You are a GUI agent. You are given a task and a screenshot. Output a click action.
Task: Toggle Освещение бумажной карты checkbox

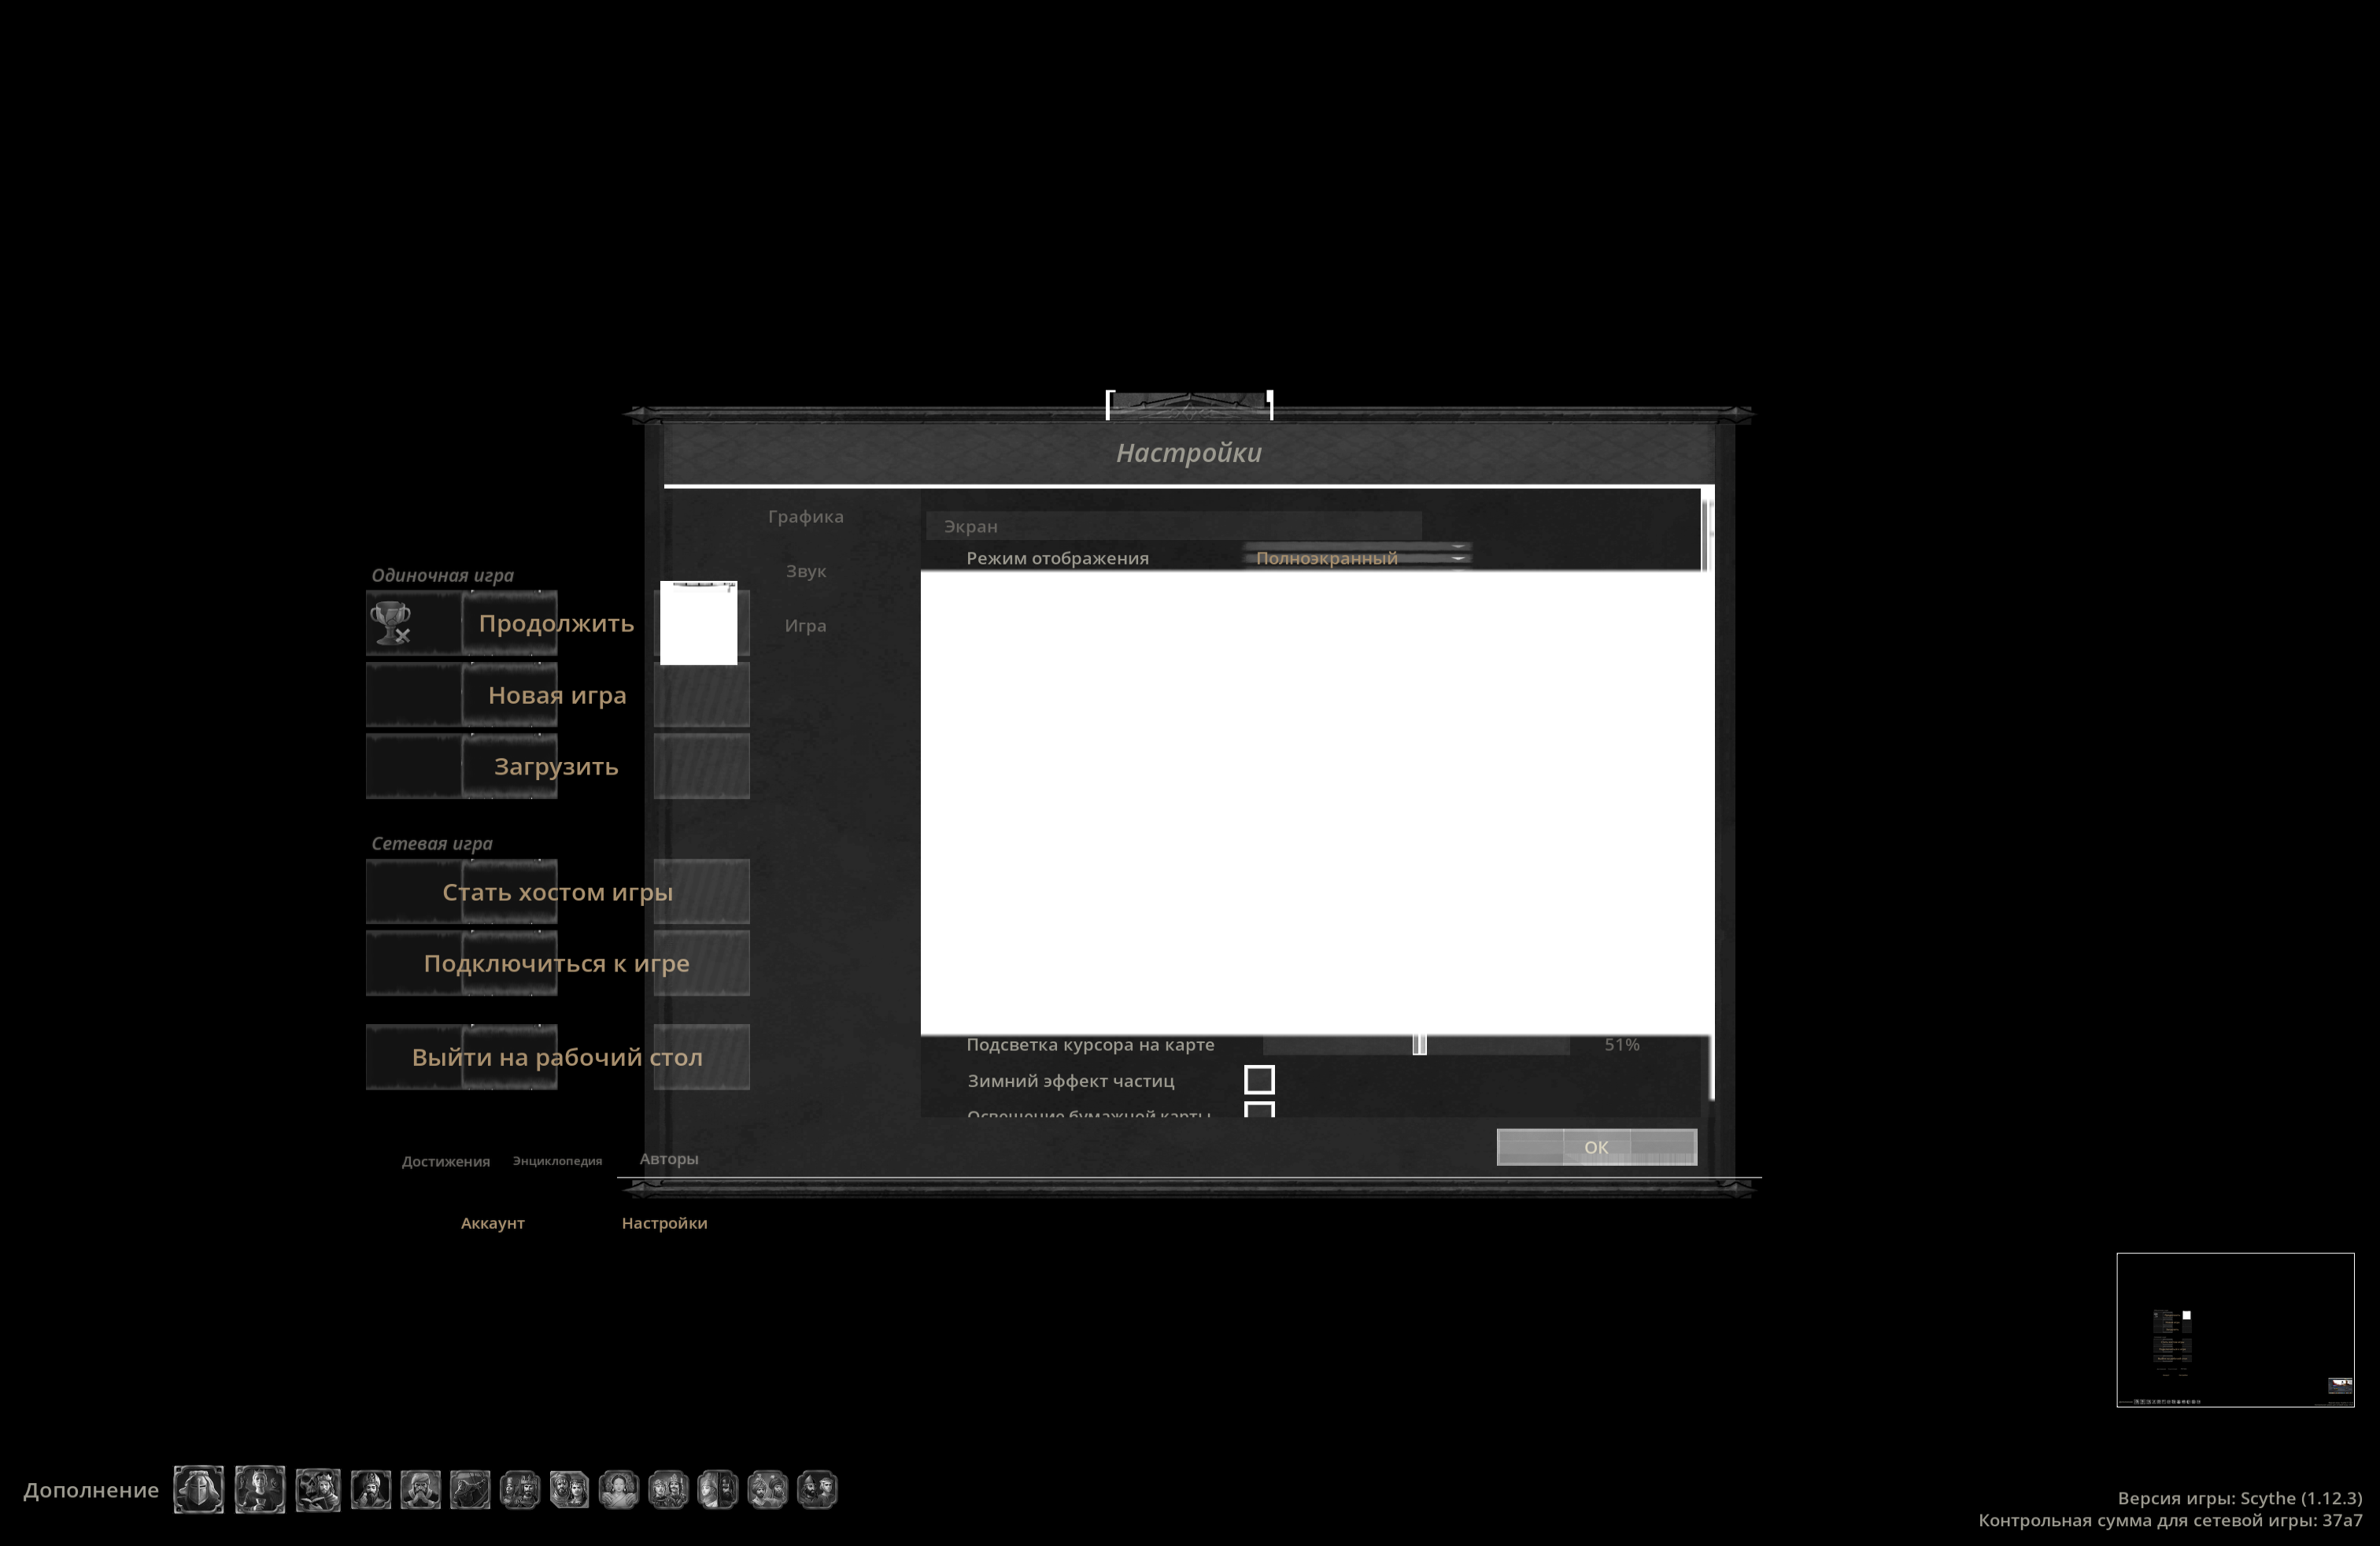point(1259,1111)
